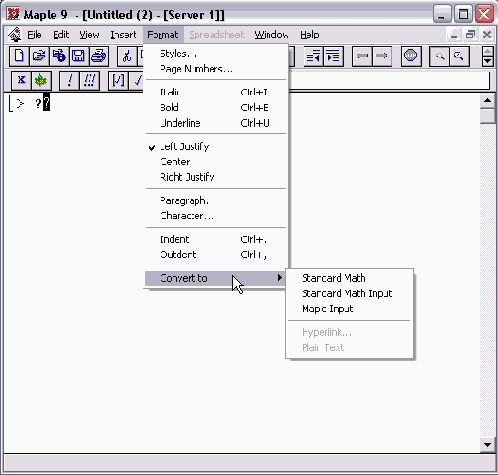Open the Window menu
The height and width of the screenshot is (475, 498).
coord(271,35)
